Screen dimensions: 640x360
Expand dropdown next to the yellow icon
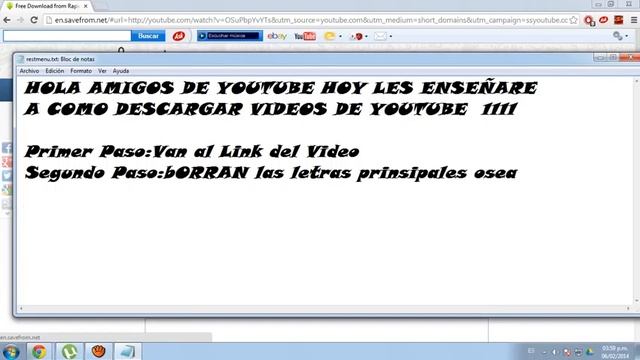coord(340,36)
